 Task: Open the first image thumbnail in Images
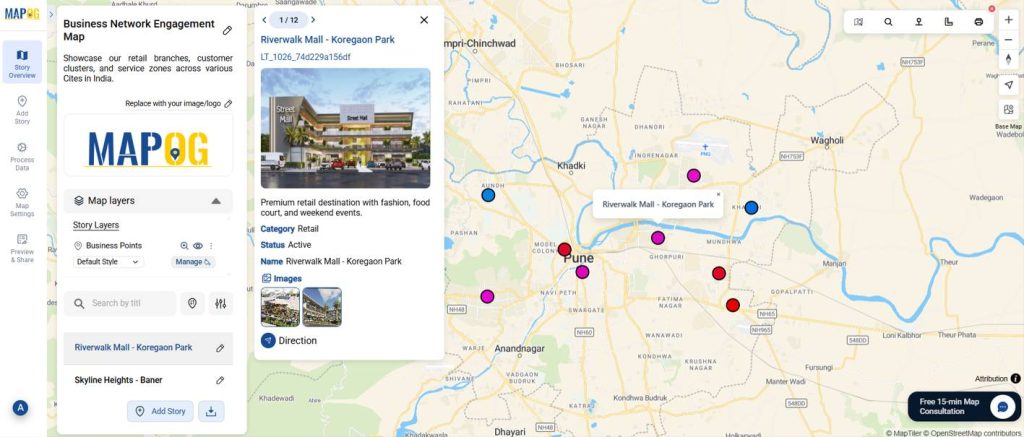(x=280, y=307)
